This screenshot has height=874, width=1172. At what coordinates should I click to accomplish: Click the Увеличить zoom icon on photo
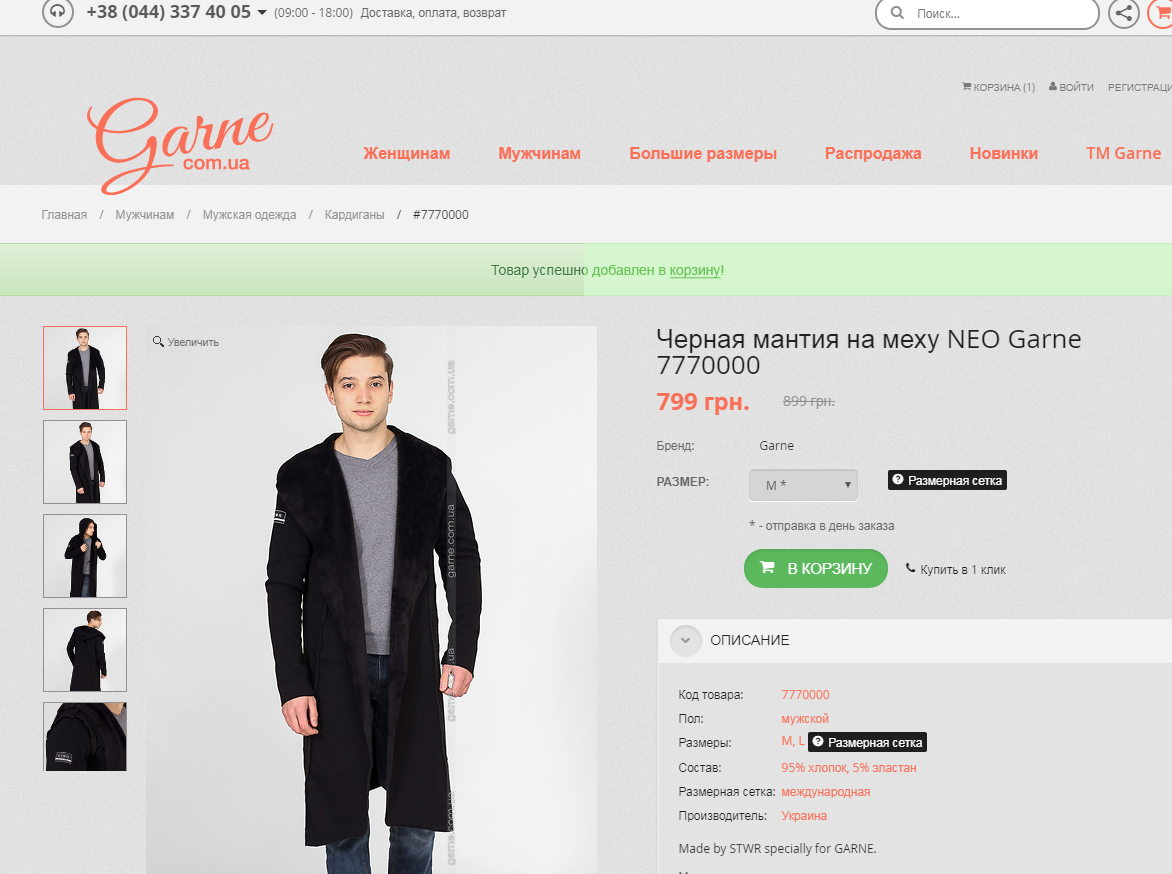coord(158,342)
